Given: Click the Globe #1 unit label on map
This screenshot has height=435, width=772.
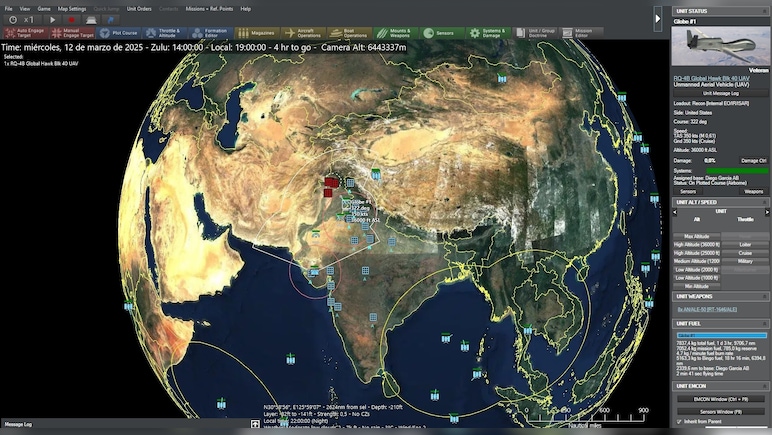Looking at the screenshot, I should [361, 202].
